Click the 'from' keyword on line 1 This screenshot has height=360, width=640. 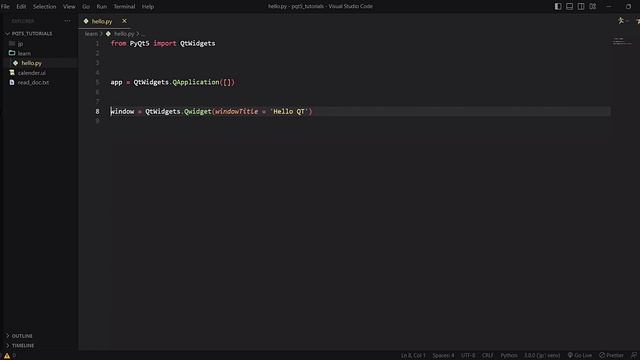(x=118, y=43)
